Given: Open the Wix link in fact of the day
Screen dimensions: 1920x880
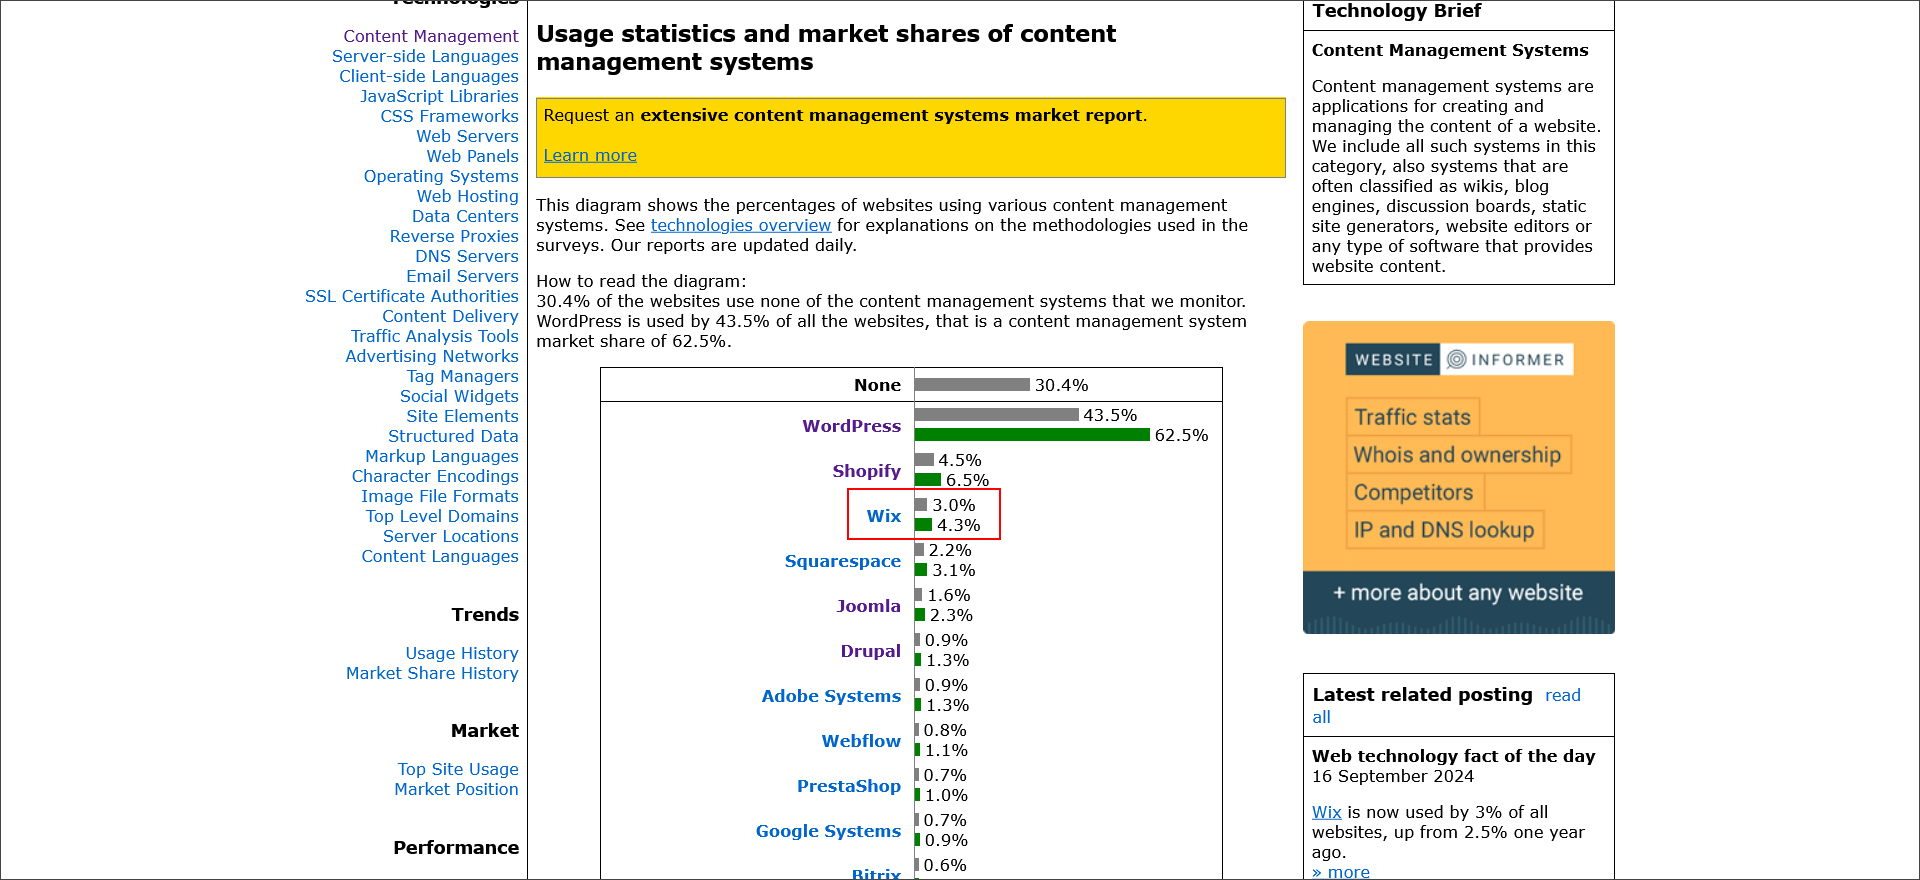Looking at the screenshot, I should 1326,812.
